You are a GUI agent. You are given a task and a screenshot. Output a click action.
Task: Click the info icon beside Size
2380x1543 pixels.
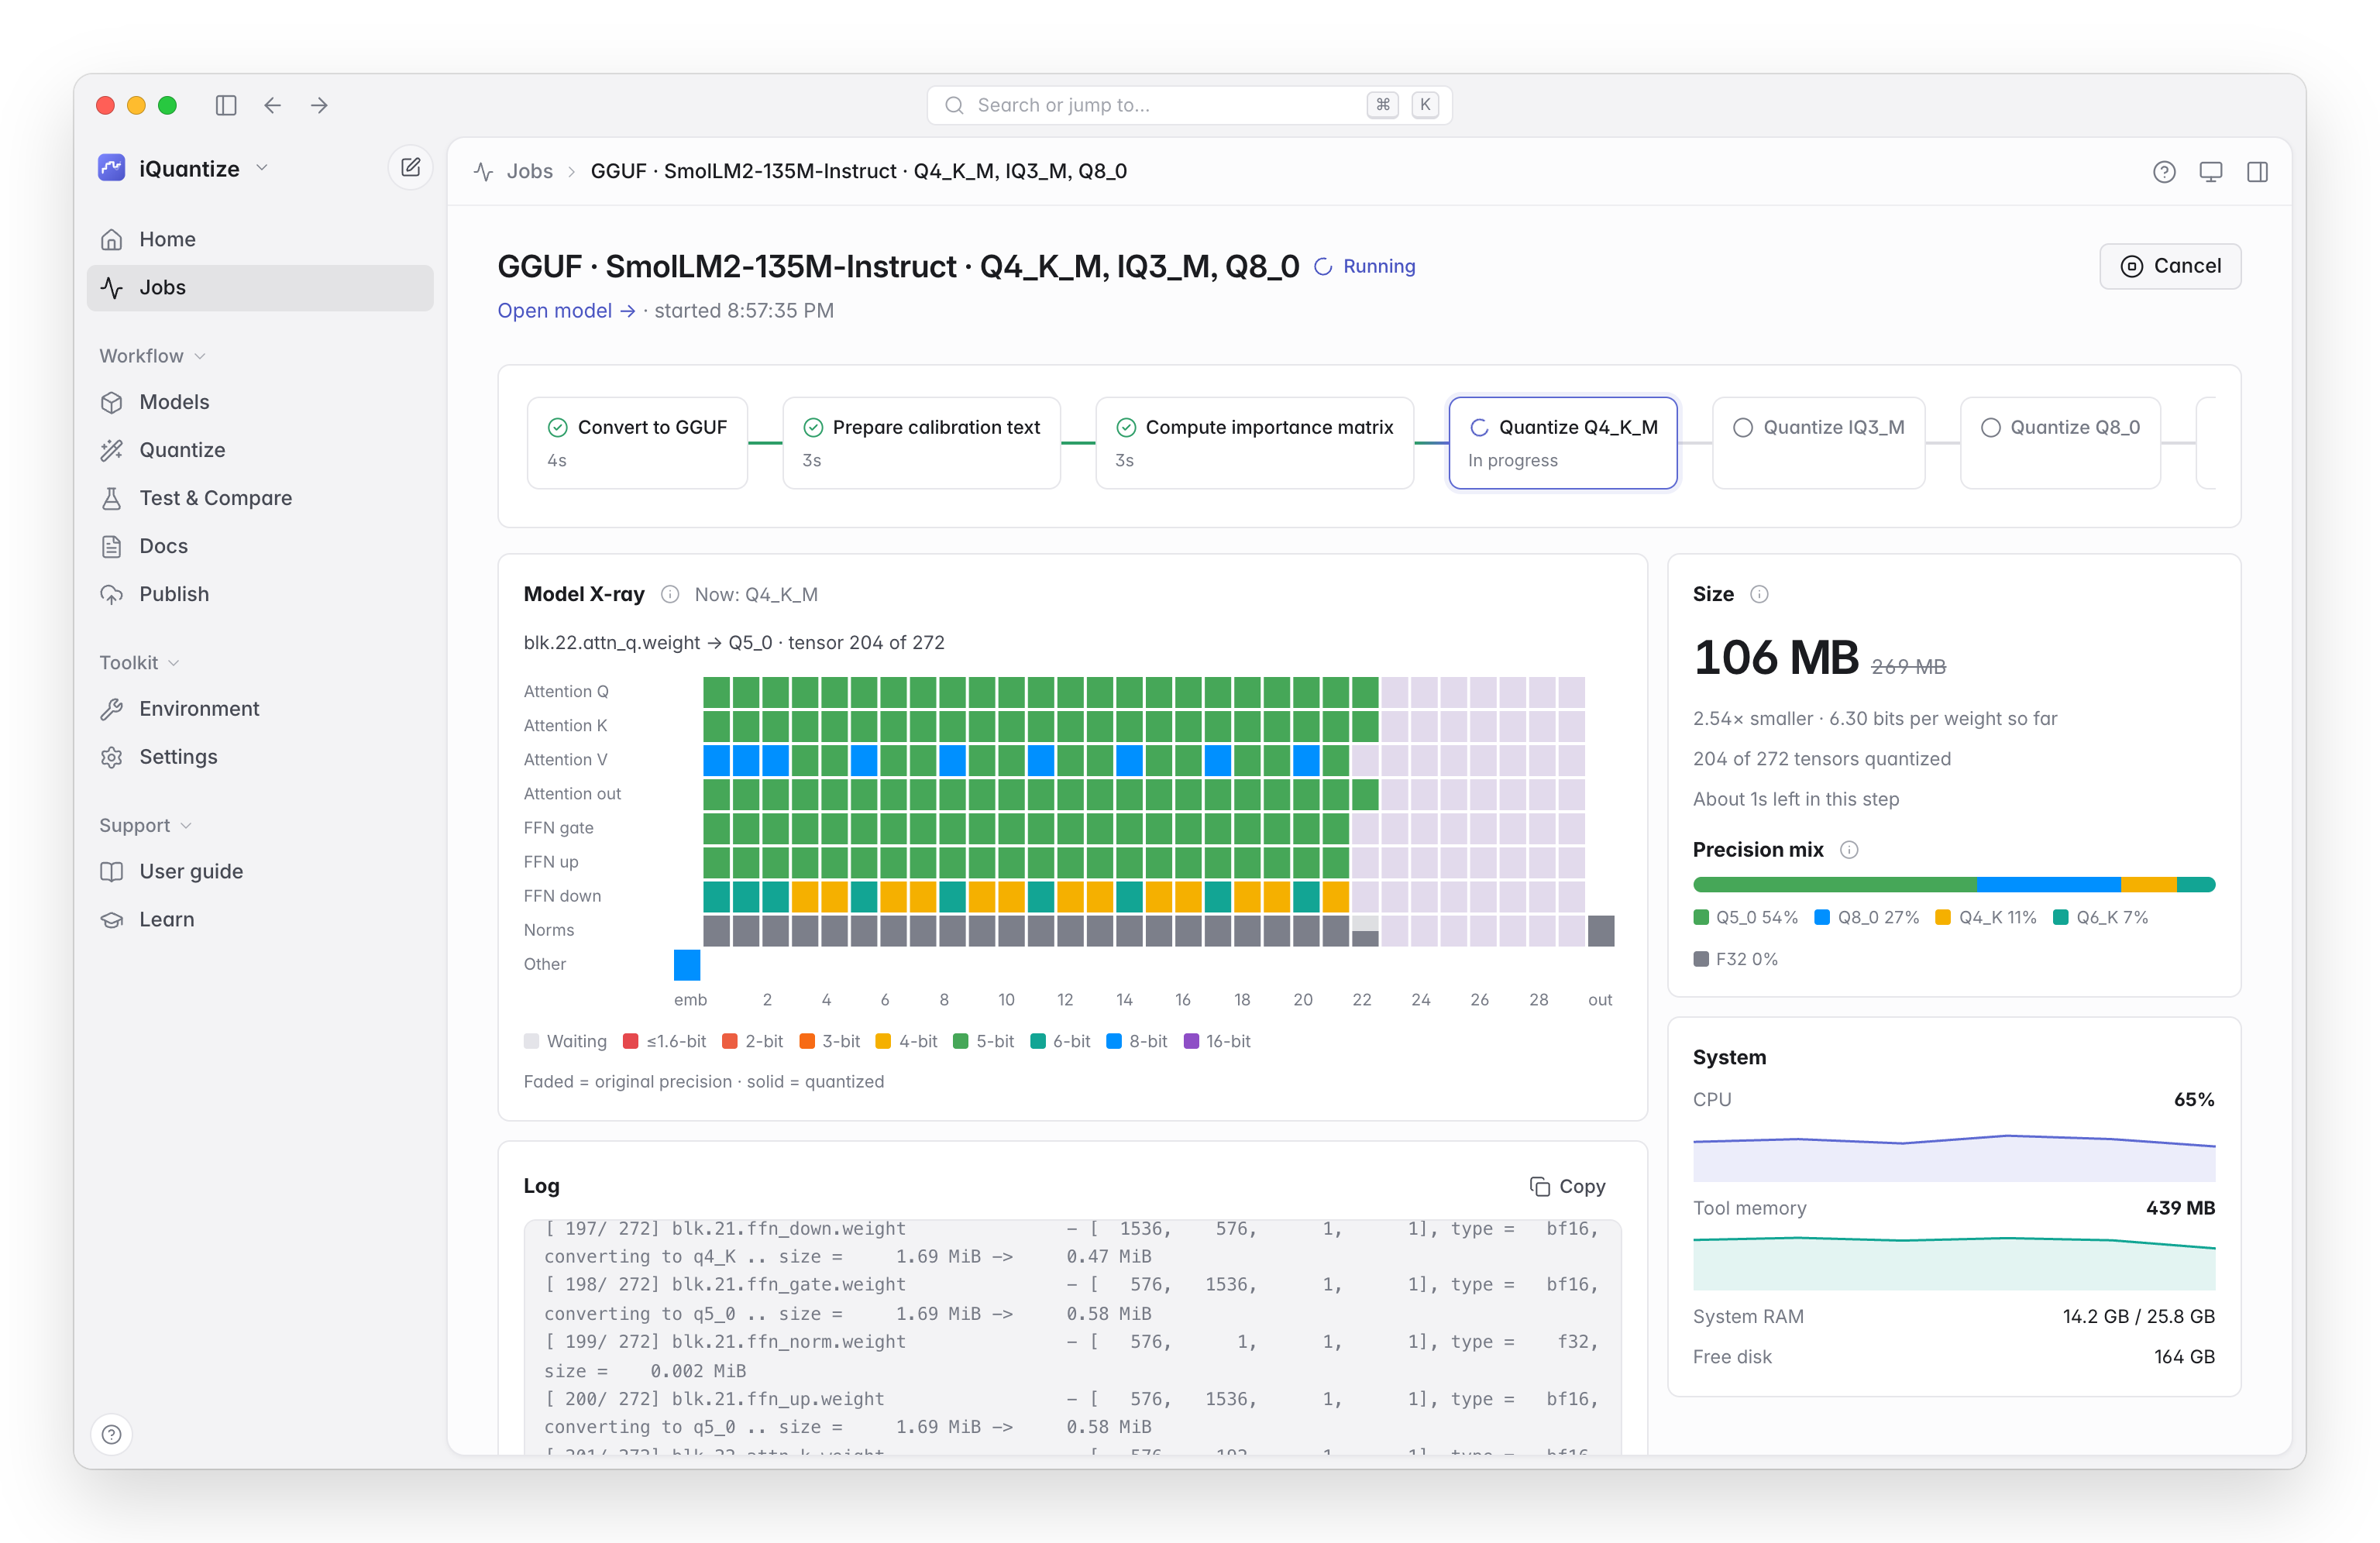pyautogui.click(x=1759, y=594)
